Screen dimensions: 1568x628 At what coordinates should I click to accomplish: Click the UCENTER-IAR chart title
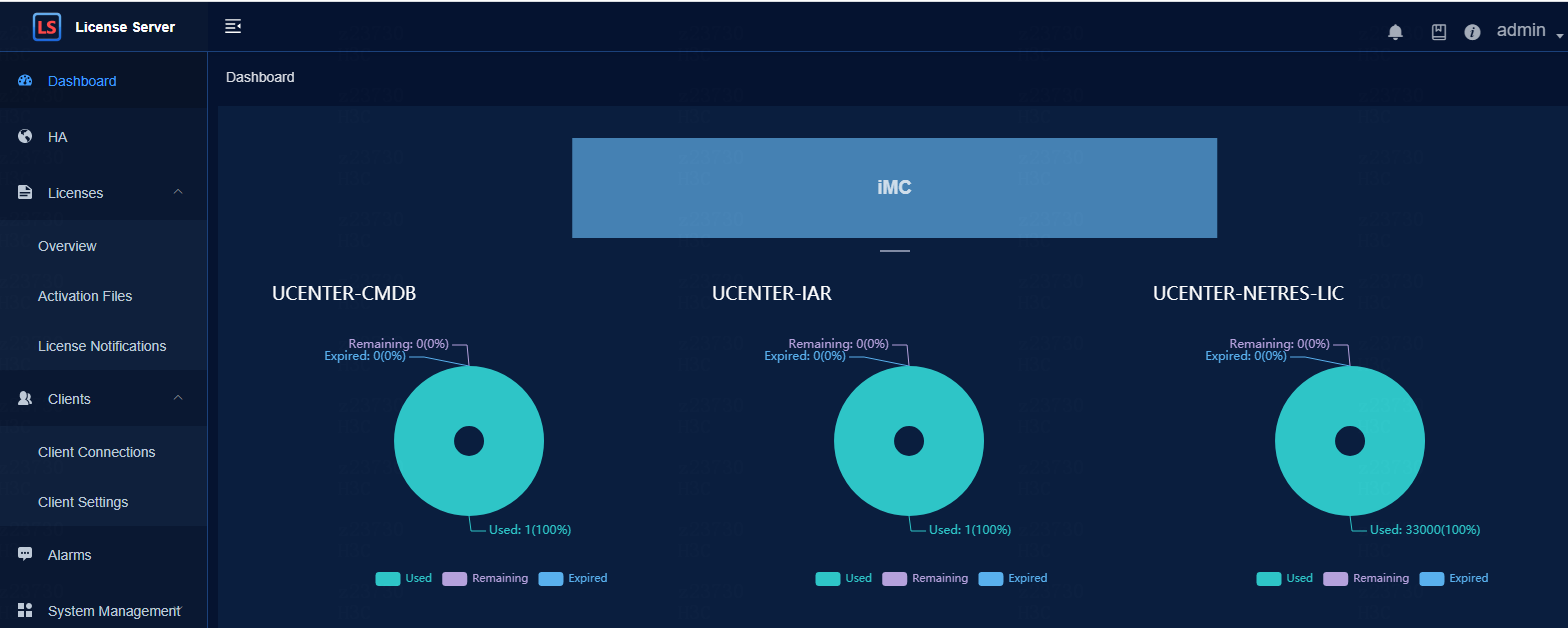click(x=772, y=294)
